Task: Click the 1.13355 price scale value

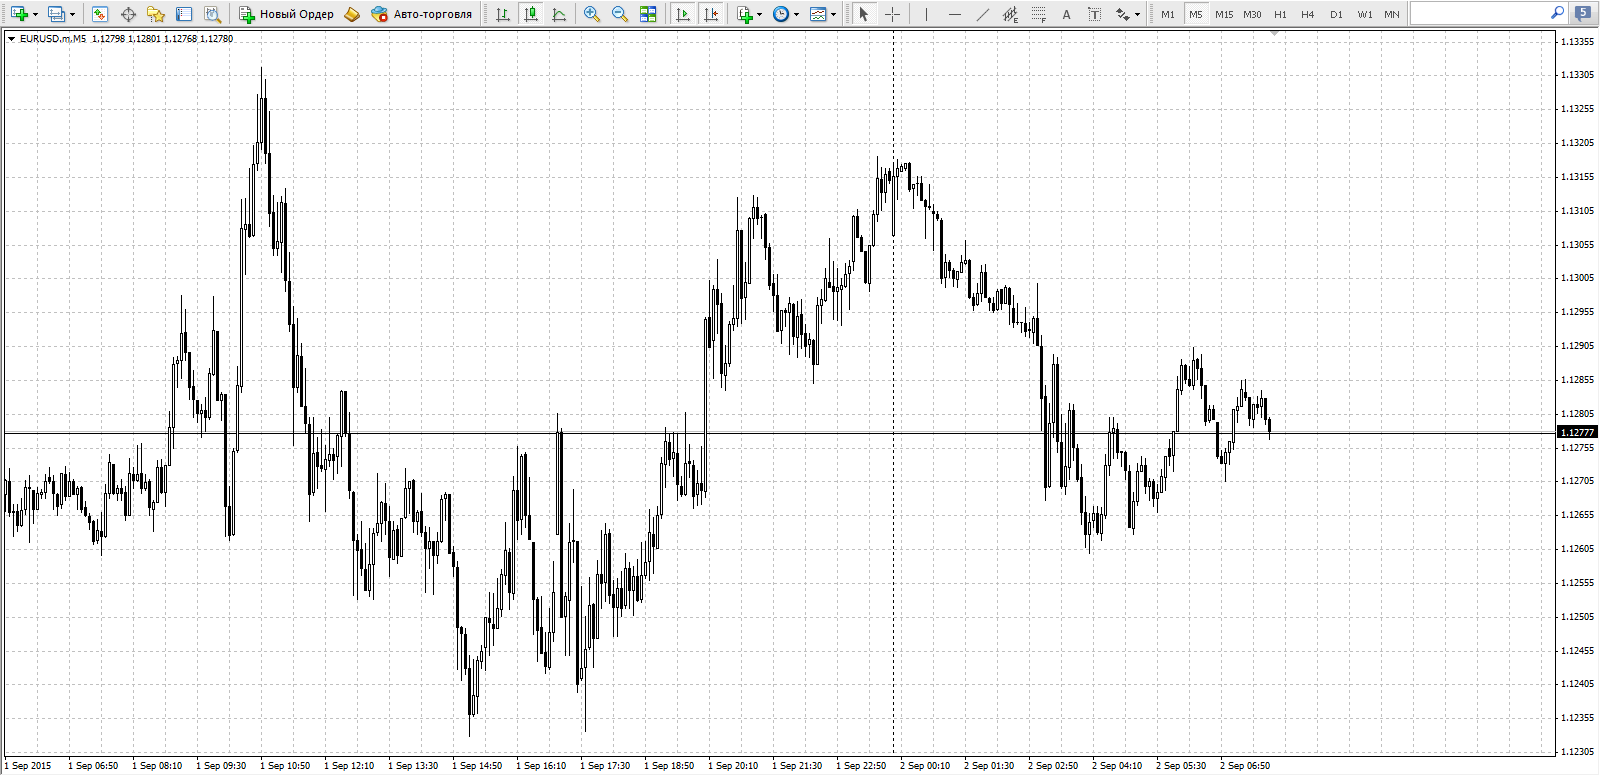Action: click(x=1577, y=41)
